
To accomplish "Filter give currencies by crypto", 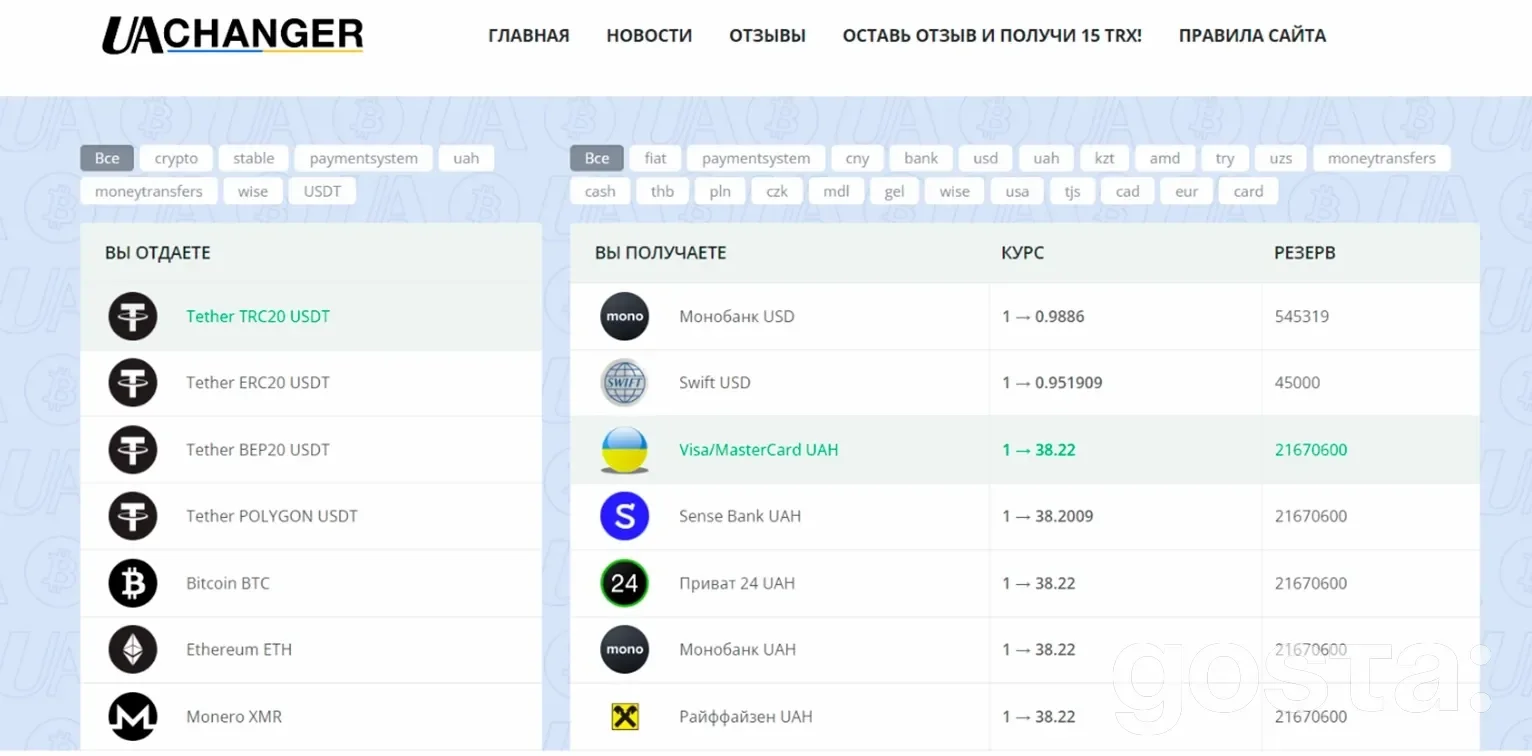I will (176, 158).
